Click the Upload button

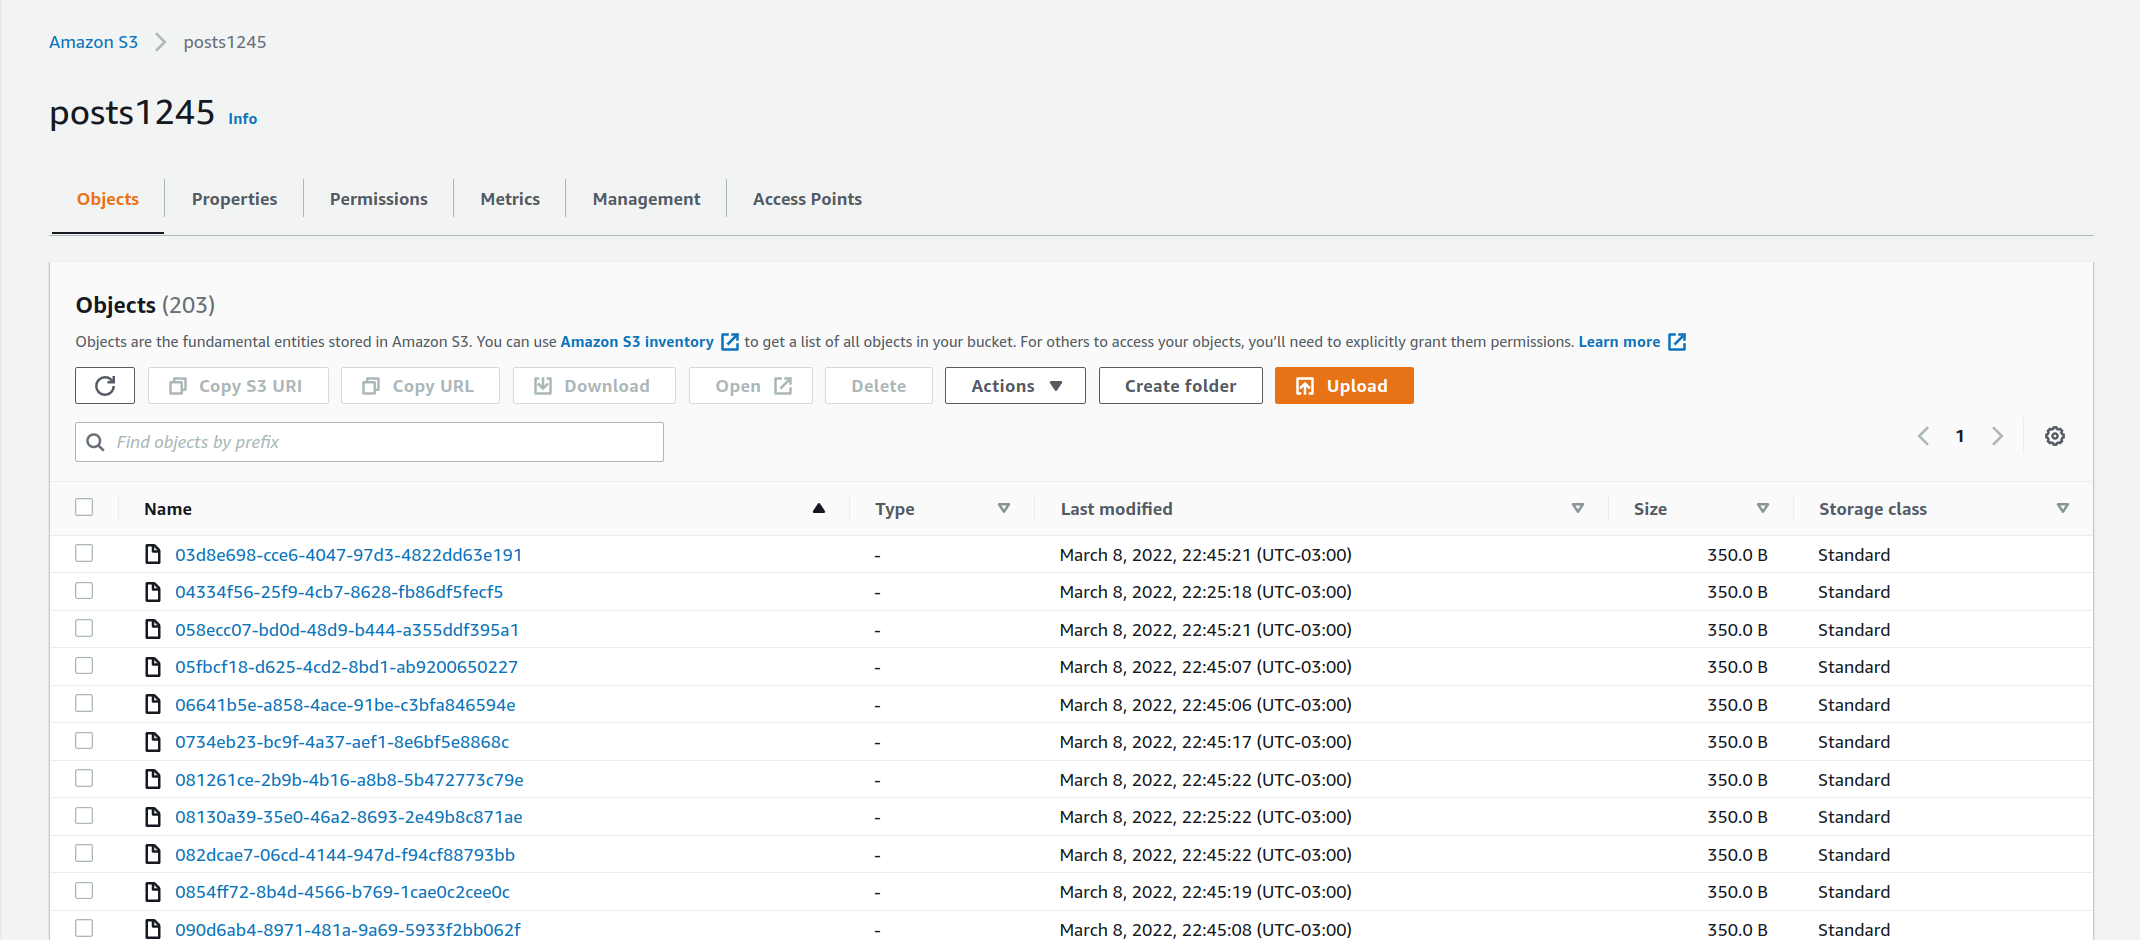1344,386
